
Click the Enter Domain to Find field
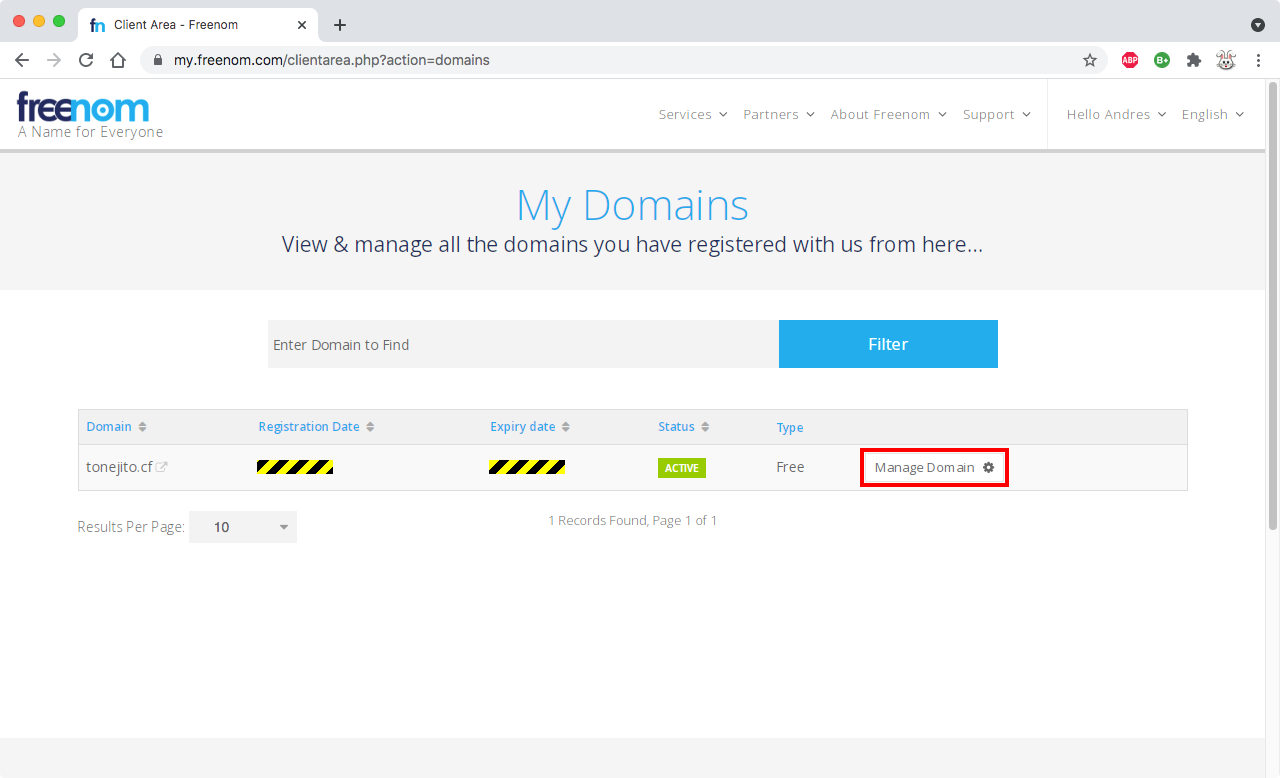[523, 344]
